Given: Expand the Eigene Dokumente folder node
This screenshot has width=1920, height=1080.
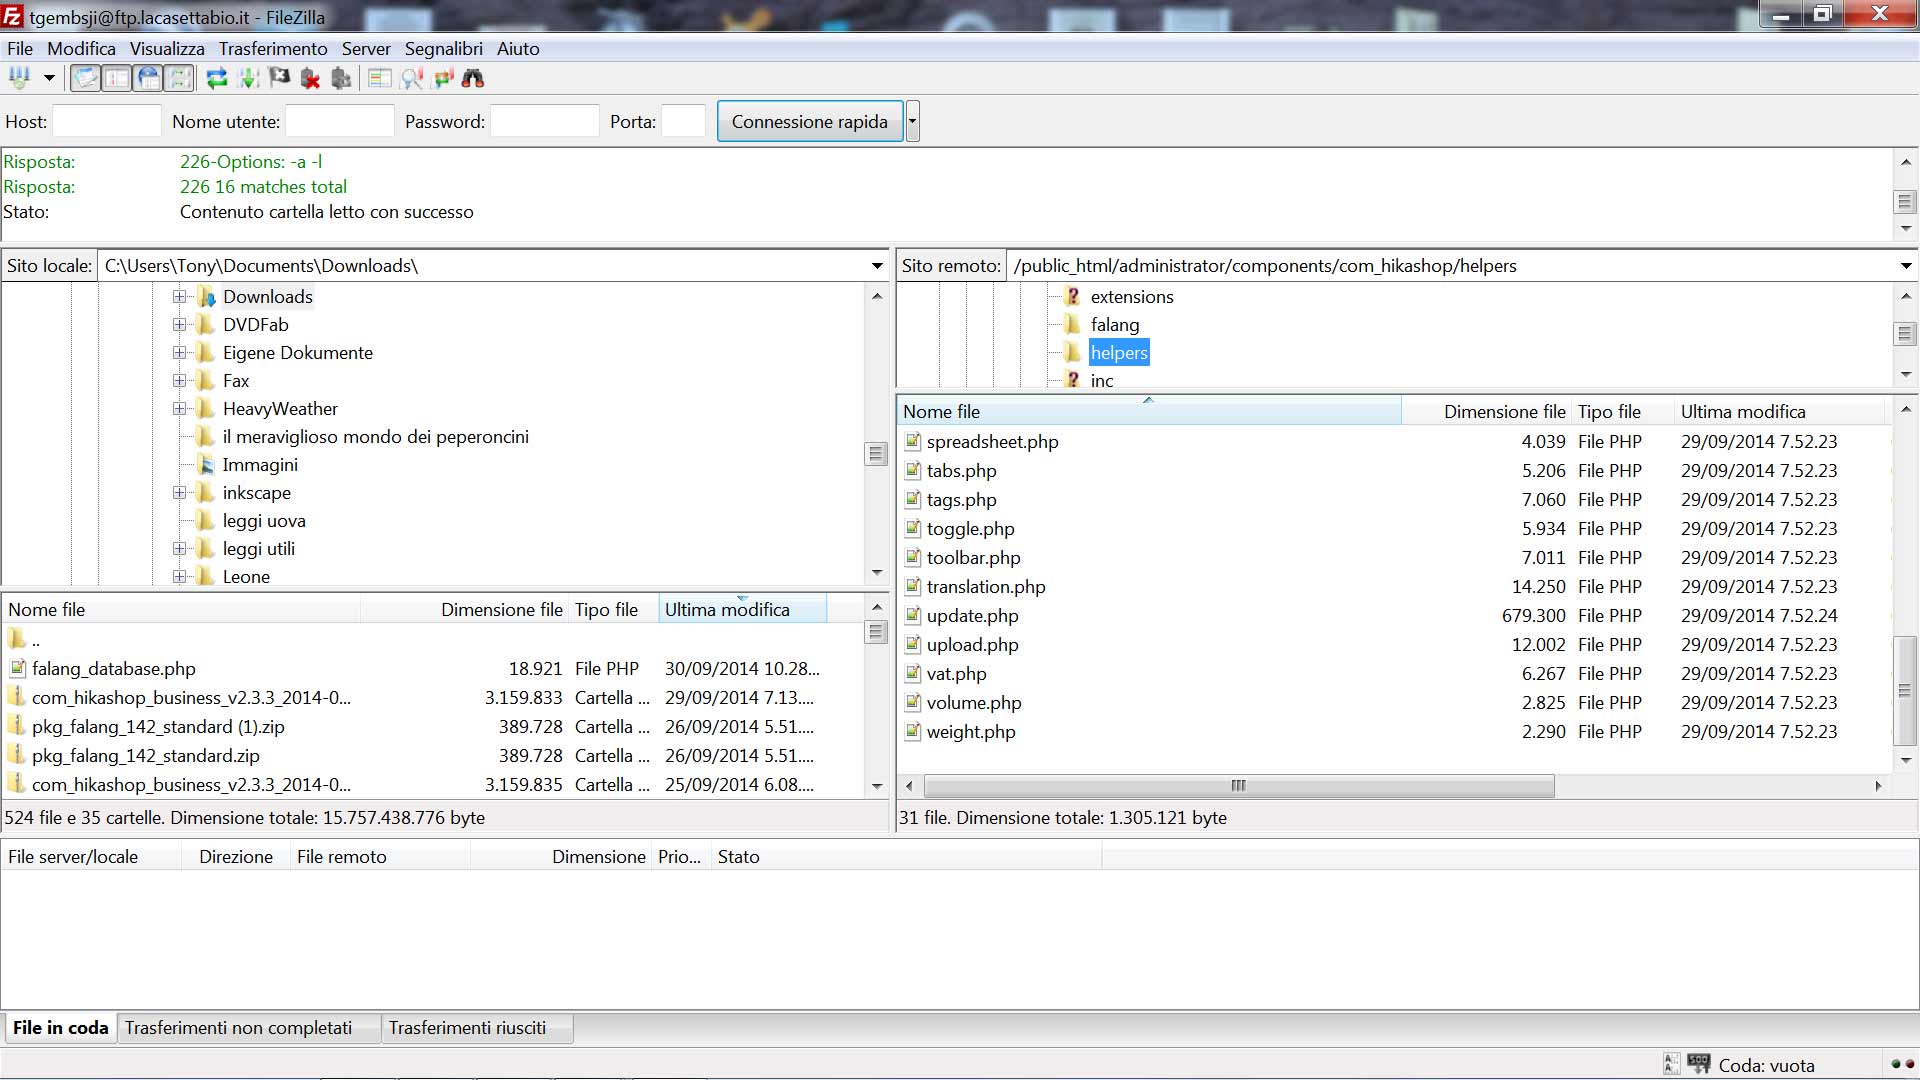Looking at the screenshot, I should [179, 353].
